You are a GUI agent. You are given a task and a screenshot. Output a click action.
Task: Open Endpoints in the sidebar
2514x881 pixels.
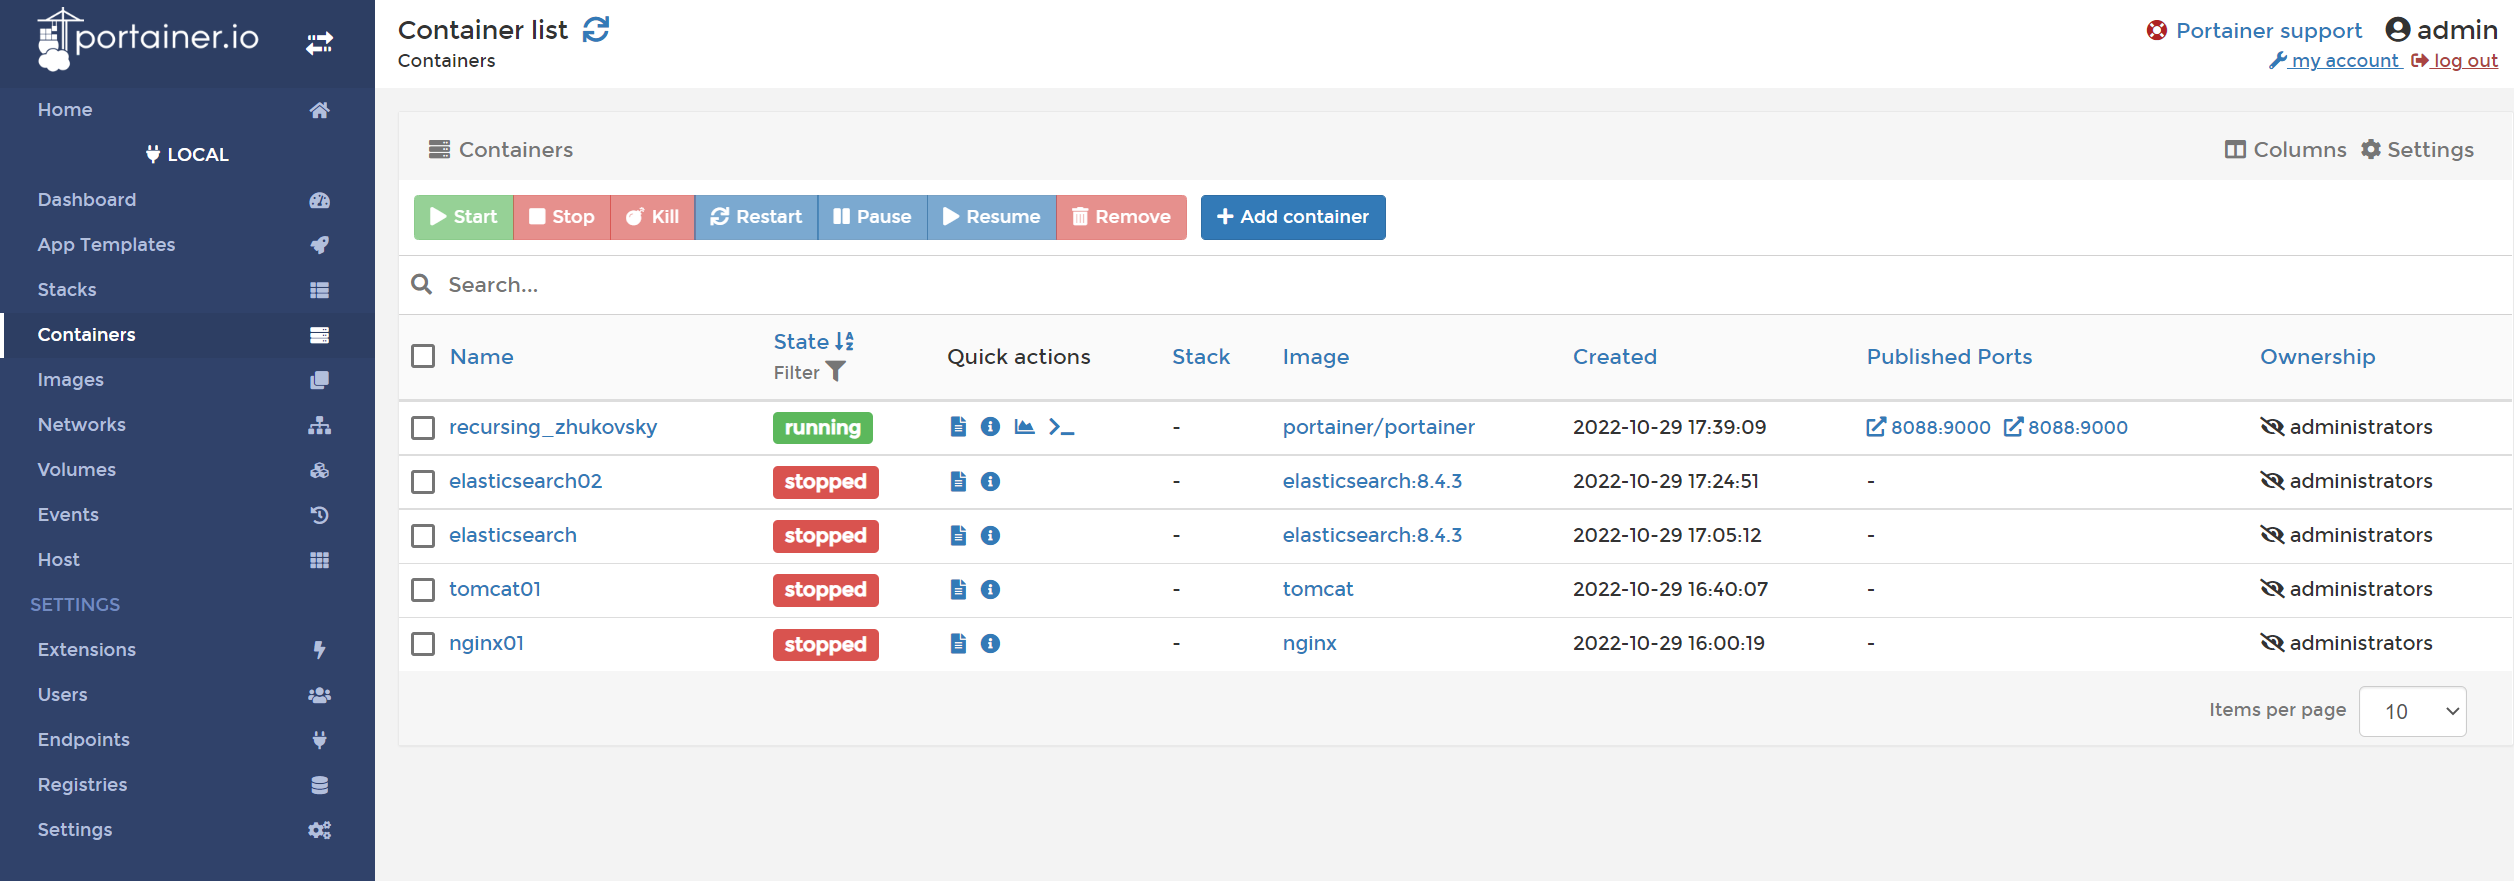click(187, 740)
